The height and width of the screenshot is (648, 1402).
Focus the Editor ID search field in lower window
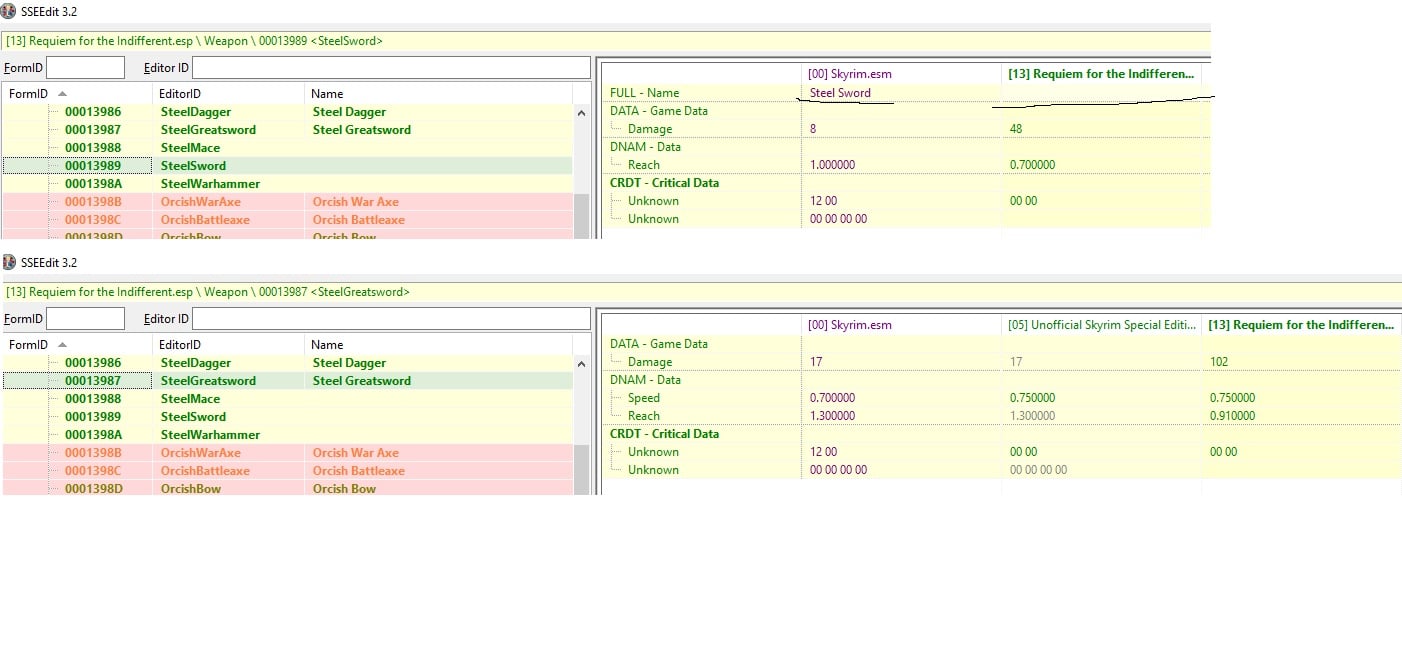(x=391, y=318)
